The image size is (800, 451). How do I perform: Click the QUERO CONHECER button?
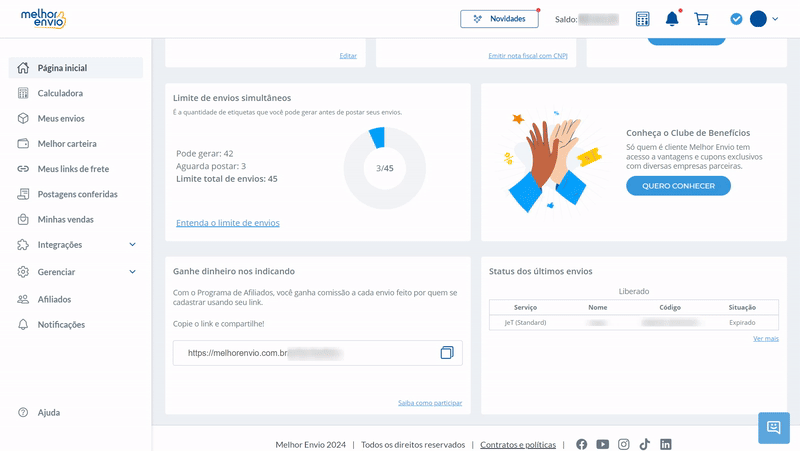678,186
